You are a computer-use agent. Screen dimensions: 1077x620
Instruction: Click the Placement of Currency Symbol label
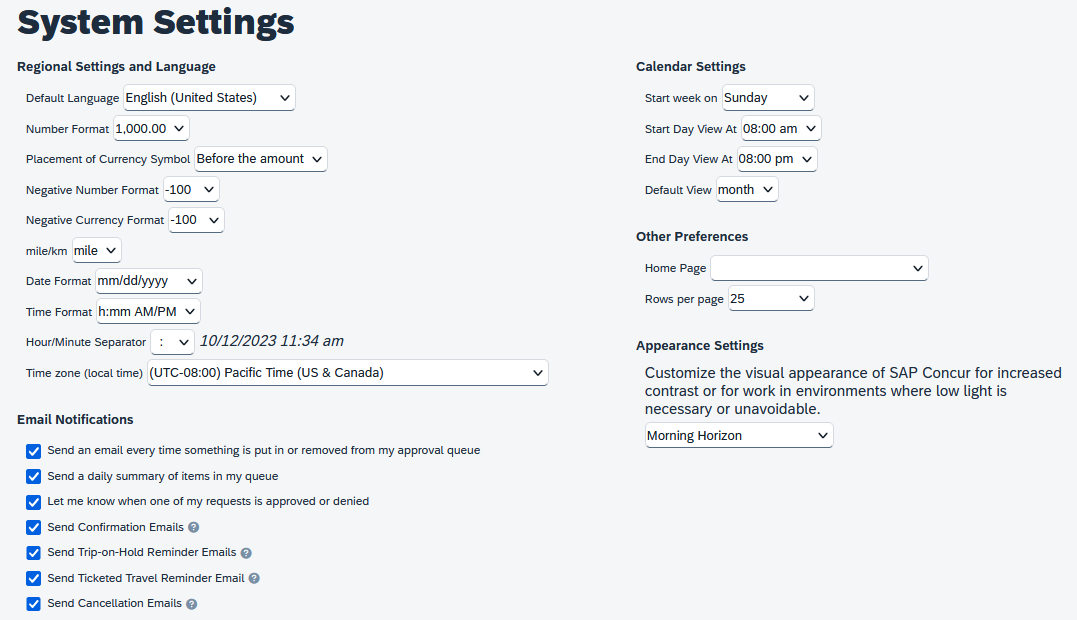click(108, 159)
